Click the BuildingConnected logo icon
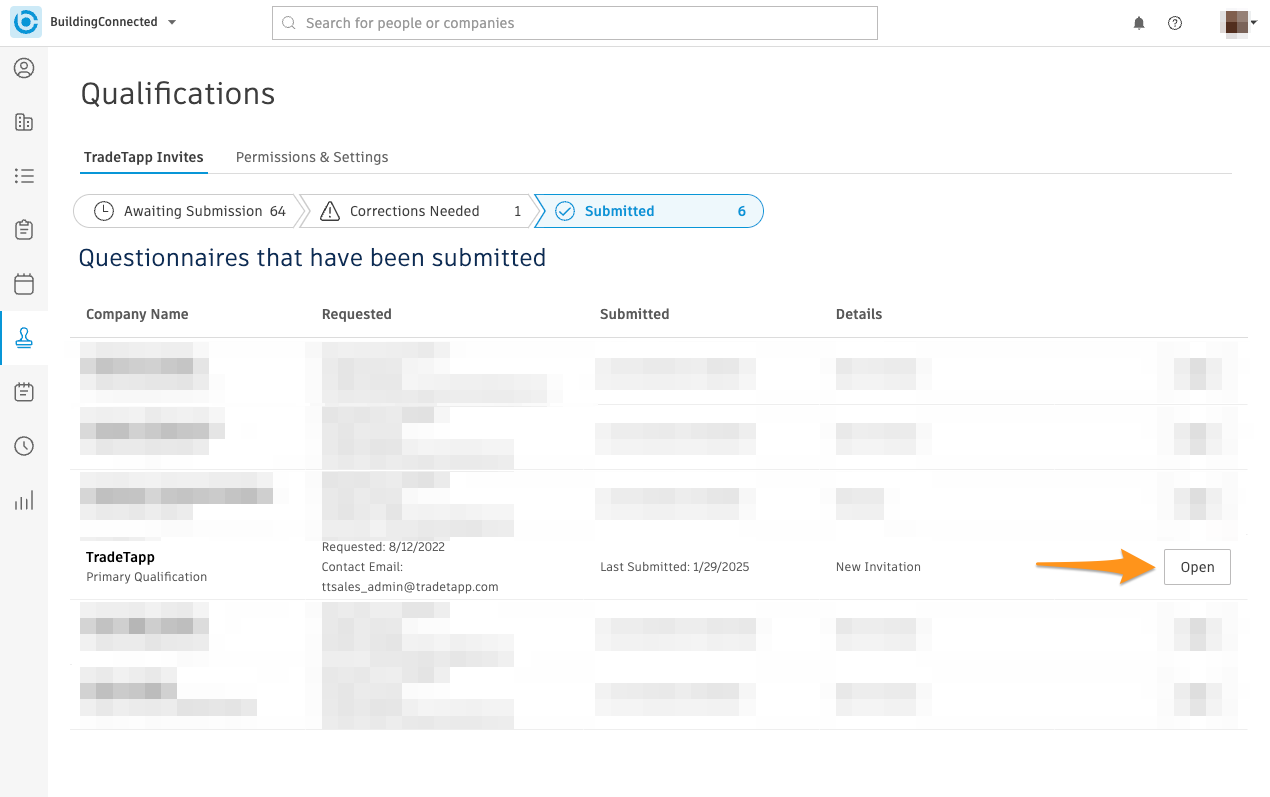The width and height of the screenshot is (1270, 797). coord(27,22)
